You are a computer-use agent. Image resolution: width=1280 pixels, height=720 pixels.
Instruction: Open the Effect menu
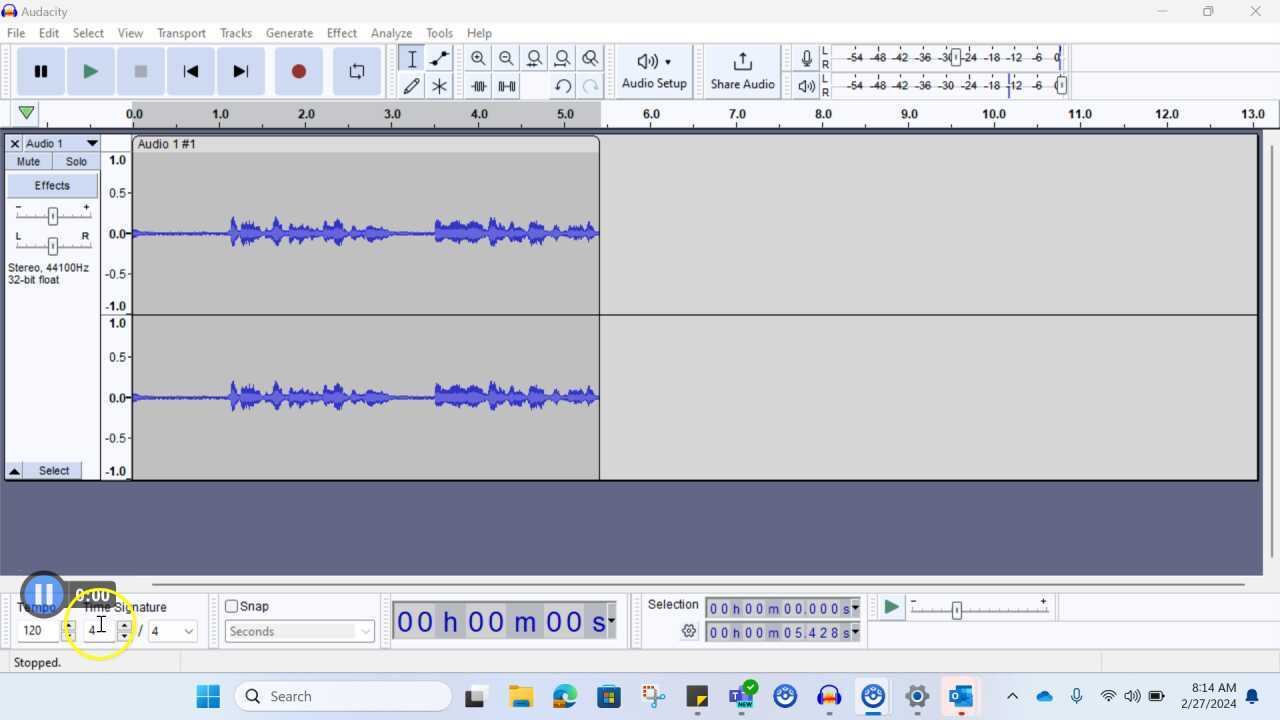(x=341, y=33)
